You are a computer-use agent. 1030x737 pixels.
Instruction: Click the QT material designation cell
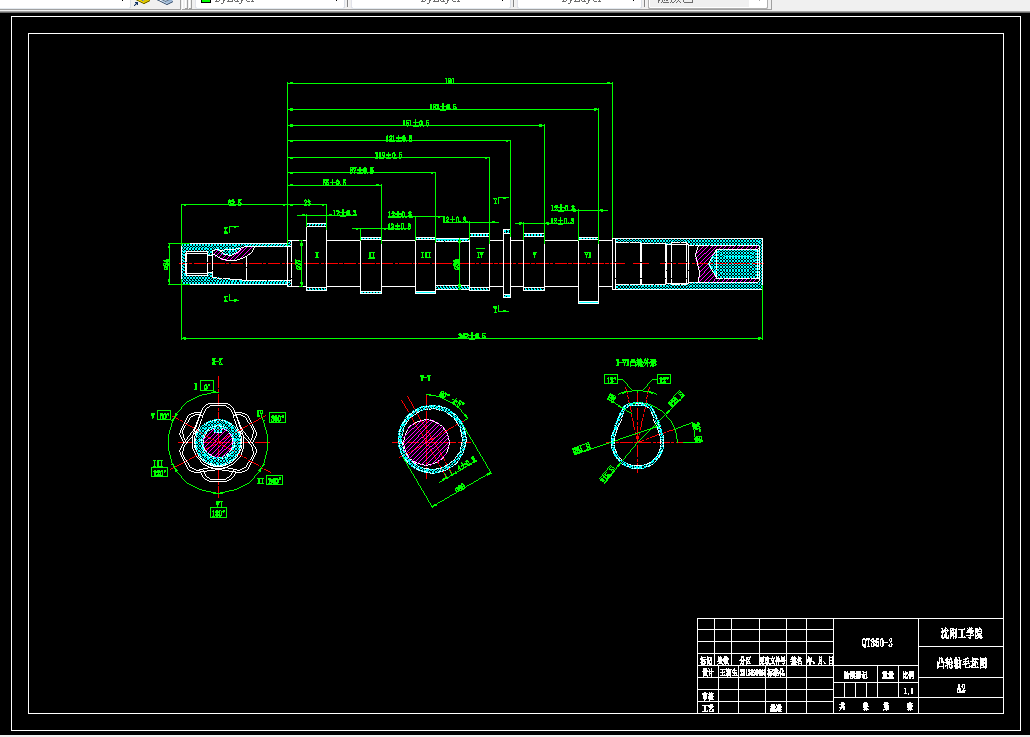(x=876, y=642)
